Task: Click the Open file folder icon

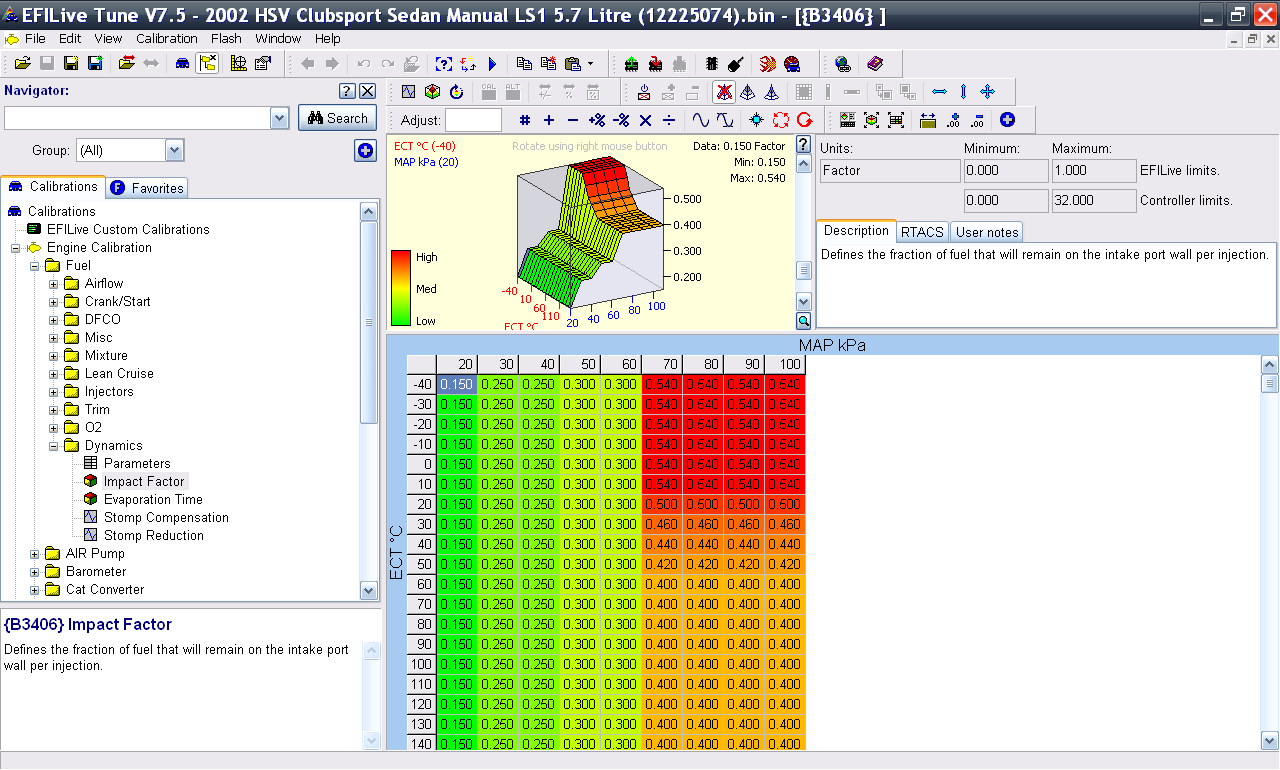Action: pyautogui.click(x=22, y=63)
